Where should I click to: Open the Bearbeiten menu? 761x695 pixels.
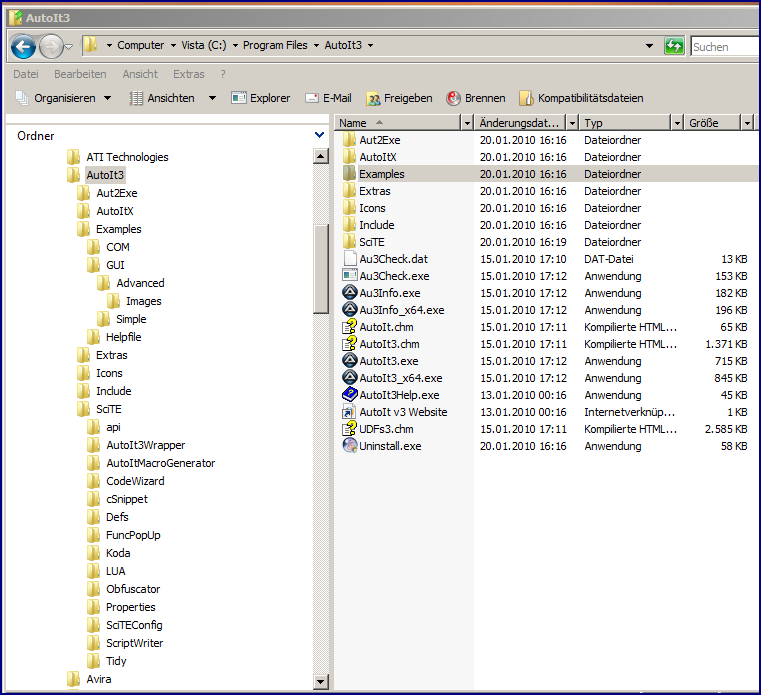[80, 74]
